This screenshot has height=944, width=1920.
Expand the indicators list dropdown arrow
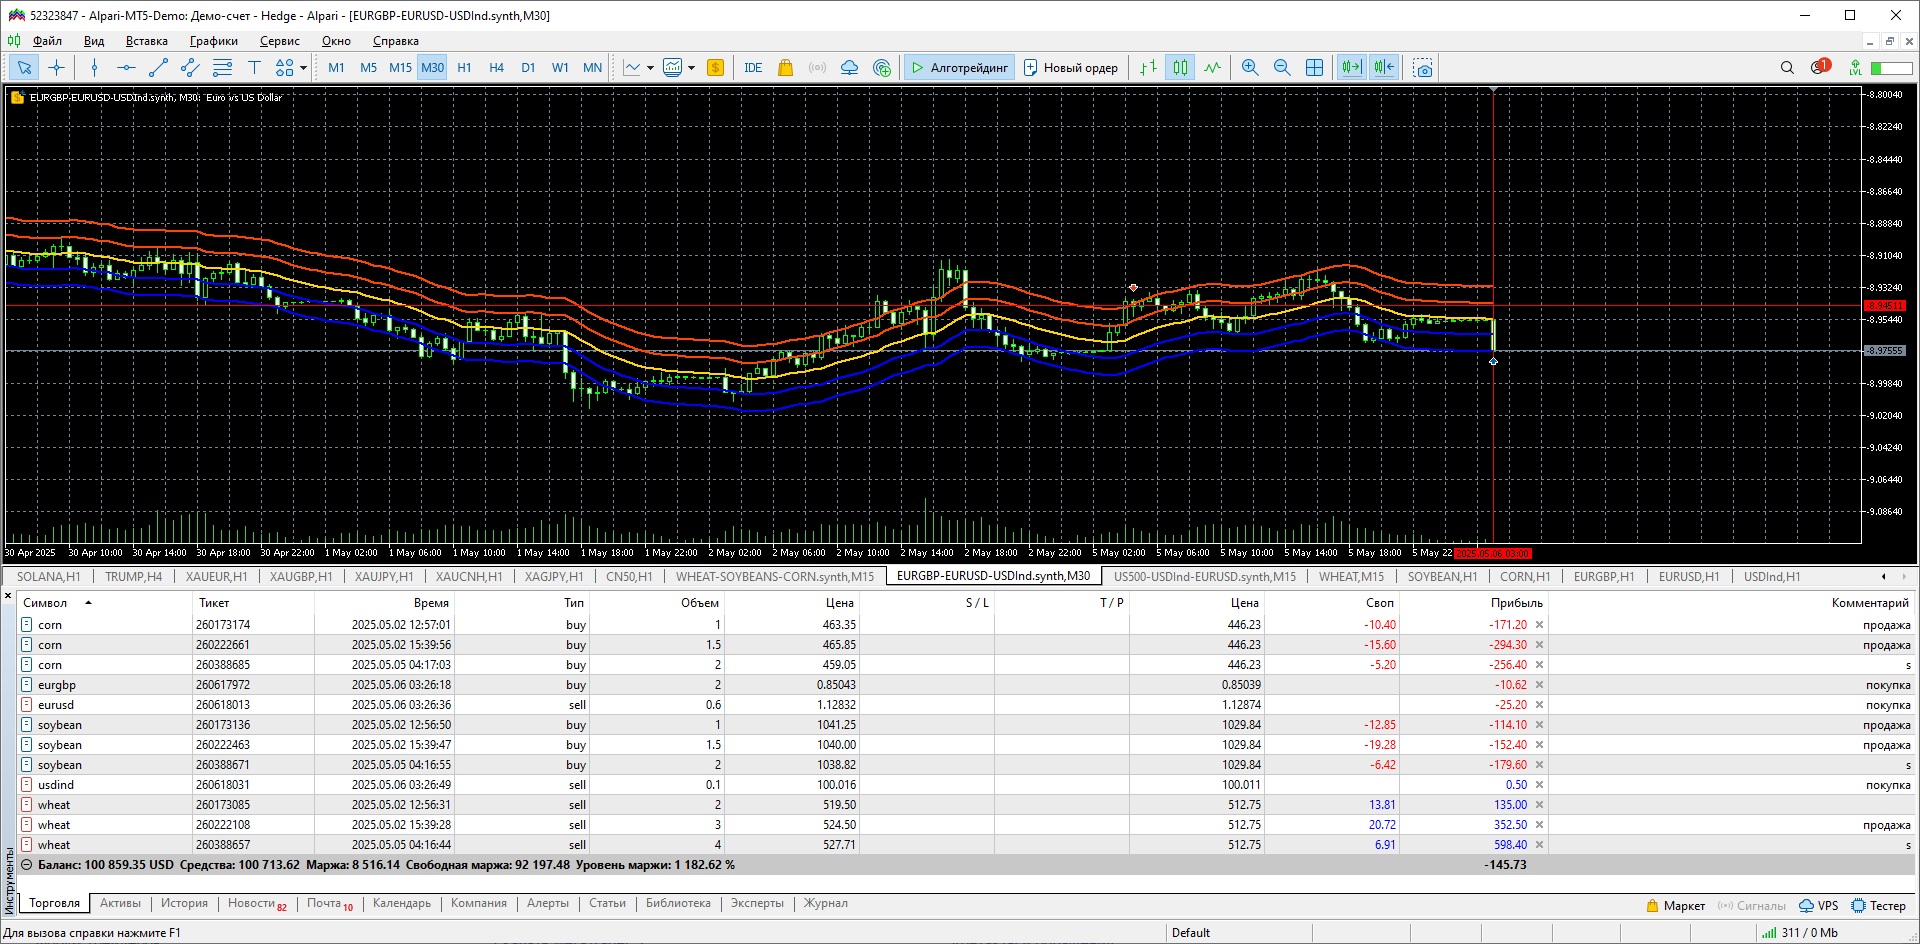point(691,68)
